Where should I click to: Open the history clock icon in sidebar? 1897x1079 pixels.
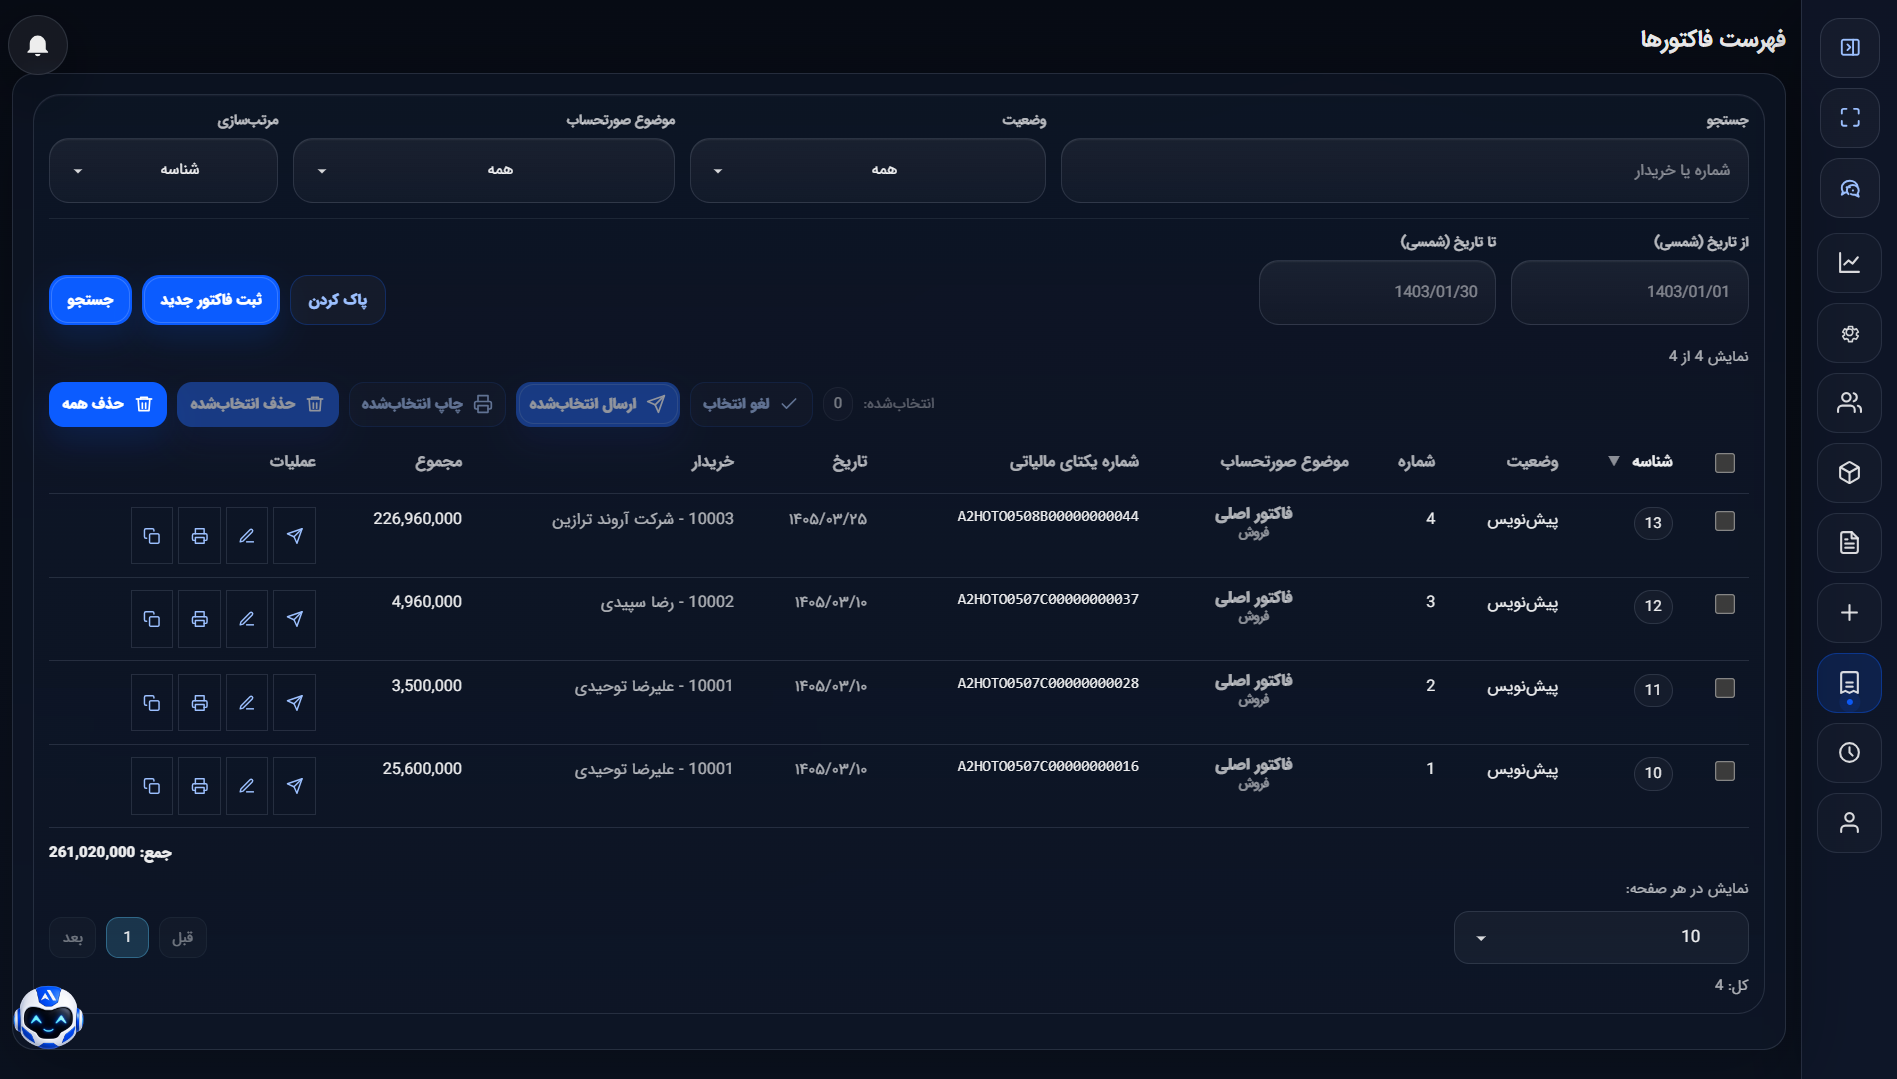1849,752
